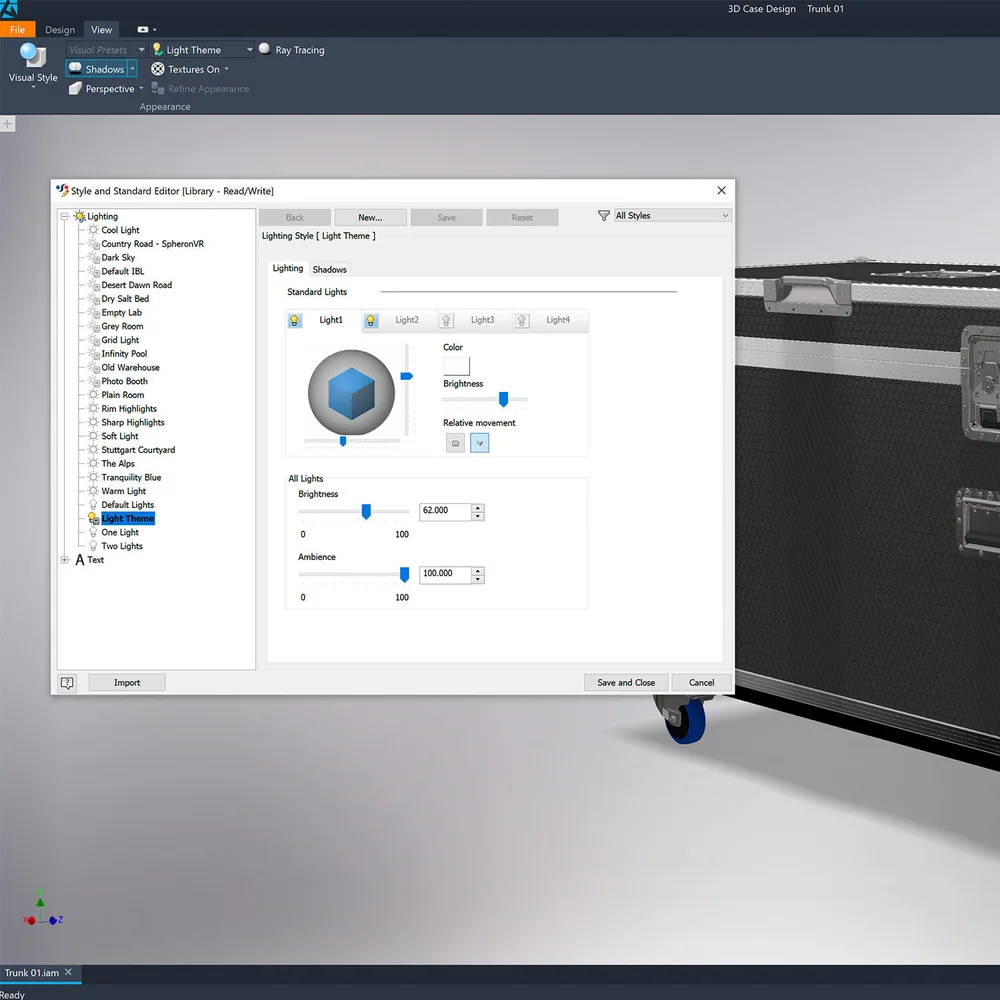The height and width of the screenshot is (1000, 1000).
Task: Adjust the All Lights Brightness slider
Action: click(x=366, y=511)
